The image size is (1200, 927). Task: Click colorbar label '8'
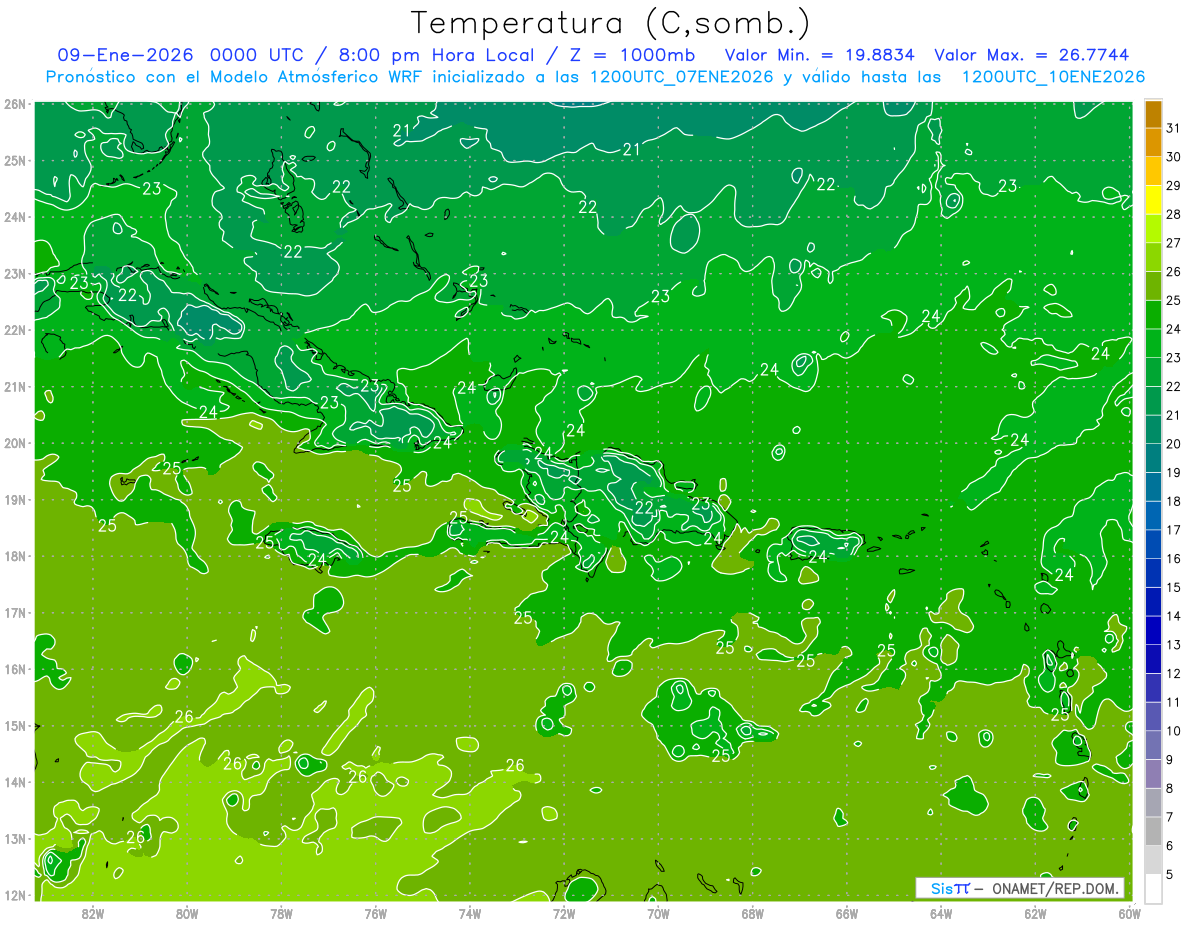coord(1170,788)
